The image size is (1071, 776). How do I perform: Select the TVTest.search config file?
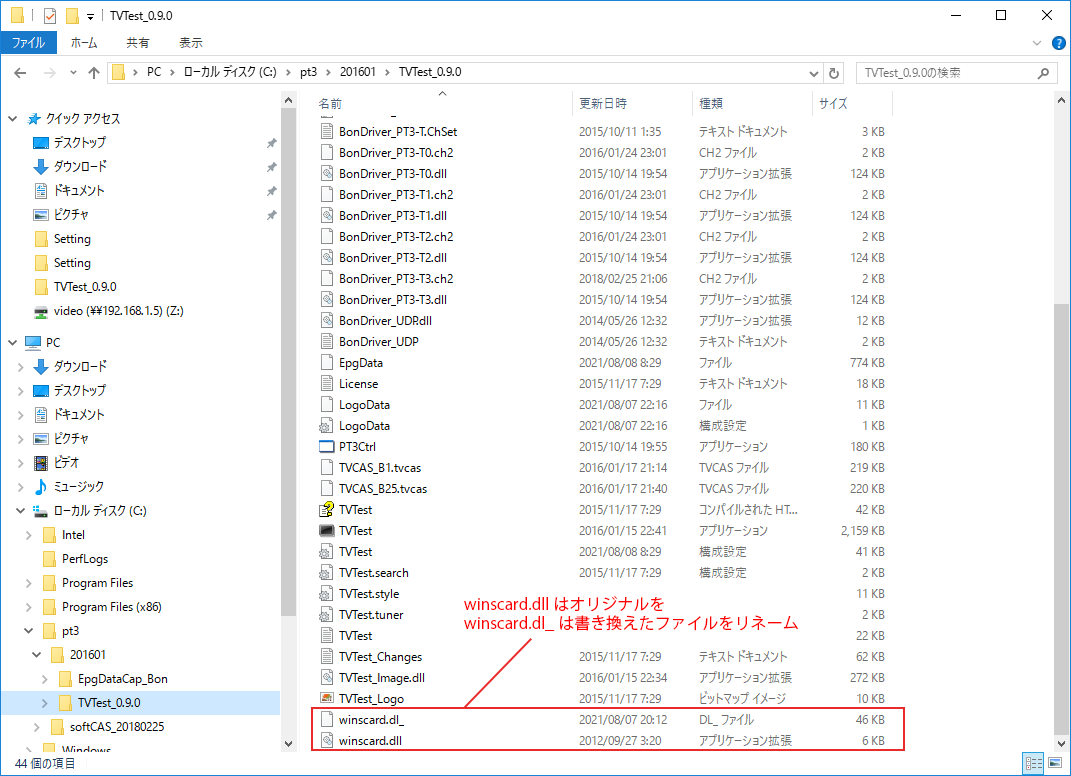(602, 573)
